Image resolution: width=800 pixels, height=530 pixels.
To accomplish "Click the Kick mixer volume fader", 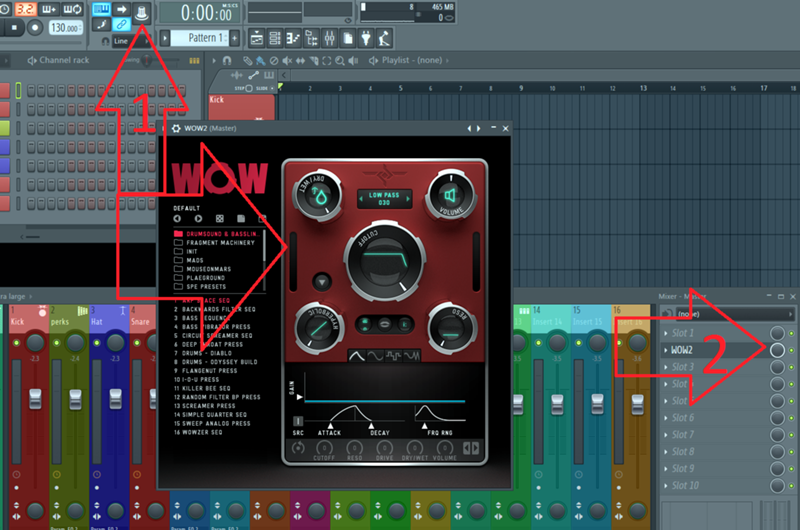I will point(35,399).
